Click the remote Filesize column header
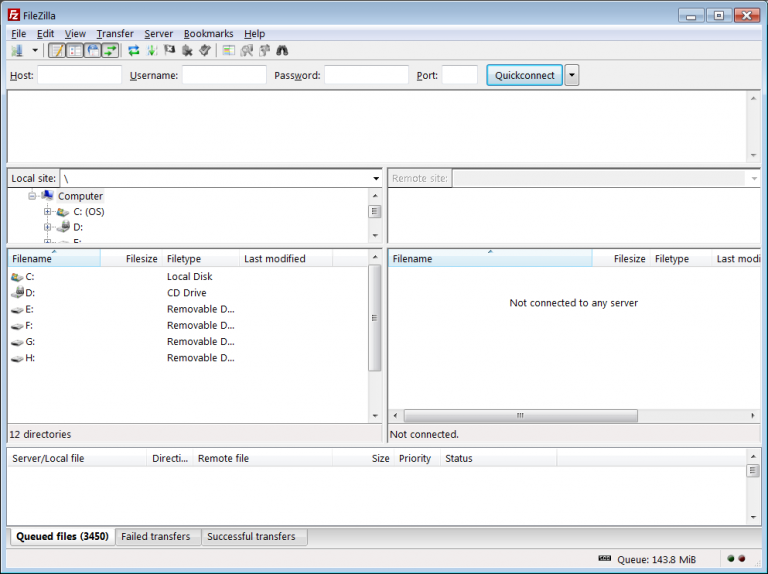This screenshot has width=768, height=574. click(622, 258)
